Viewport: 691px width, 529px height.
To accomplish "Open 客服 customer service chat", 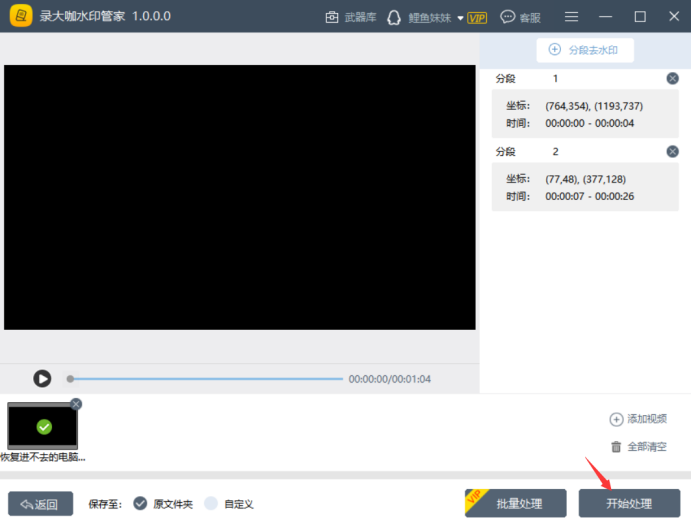I will coord(520,17).
